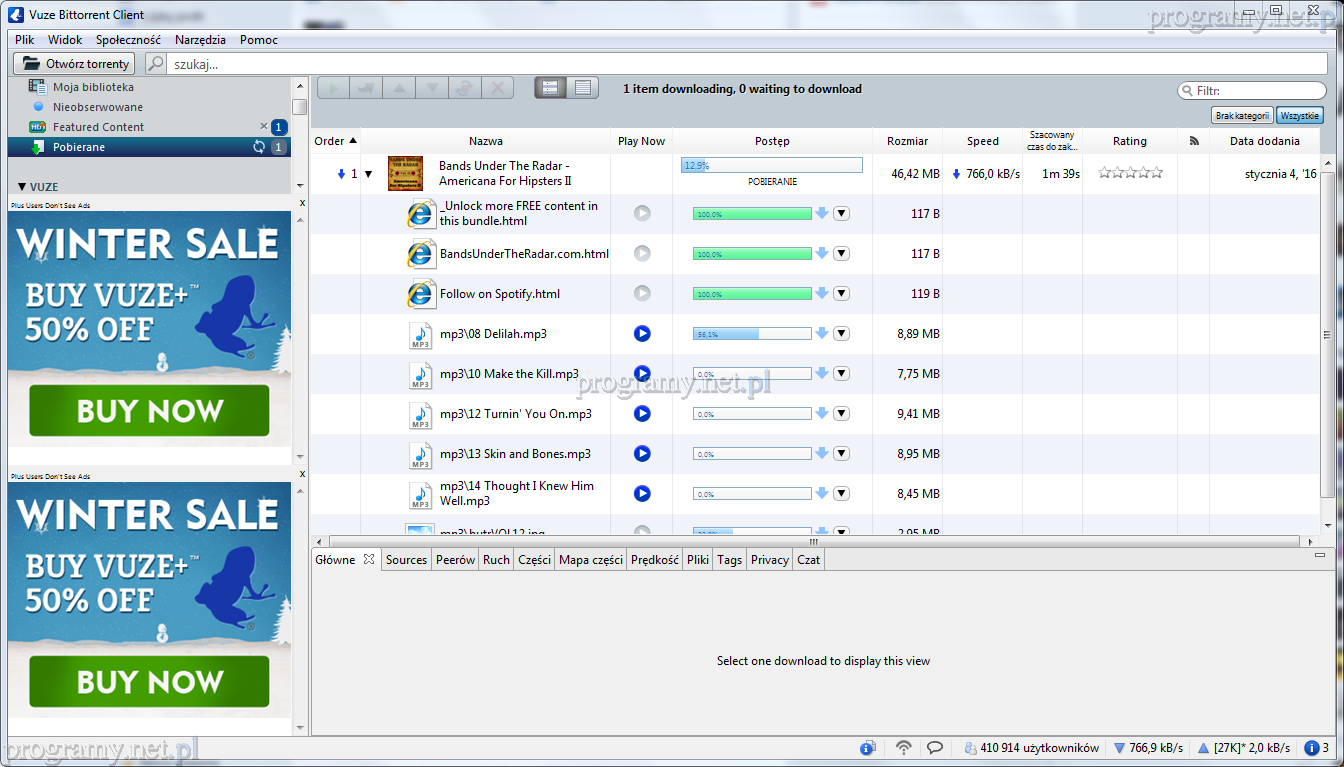Click the Otwórz torrenty button

[x=74, y=64]
